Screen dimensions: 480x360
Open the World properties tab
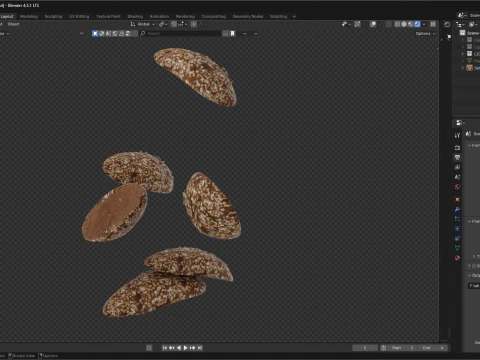[457, 187]
